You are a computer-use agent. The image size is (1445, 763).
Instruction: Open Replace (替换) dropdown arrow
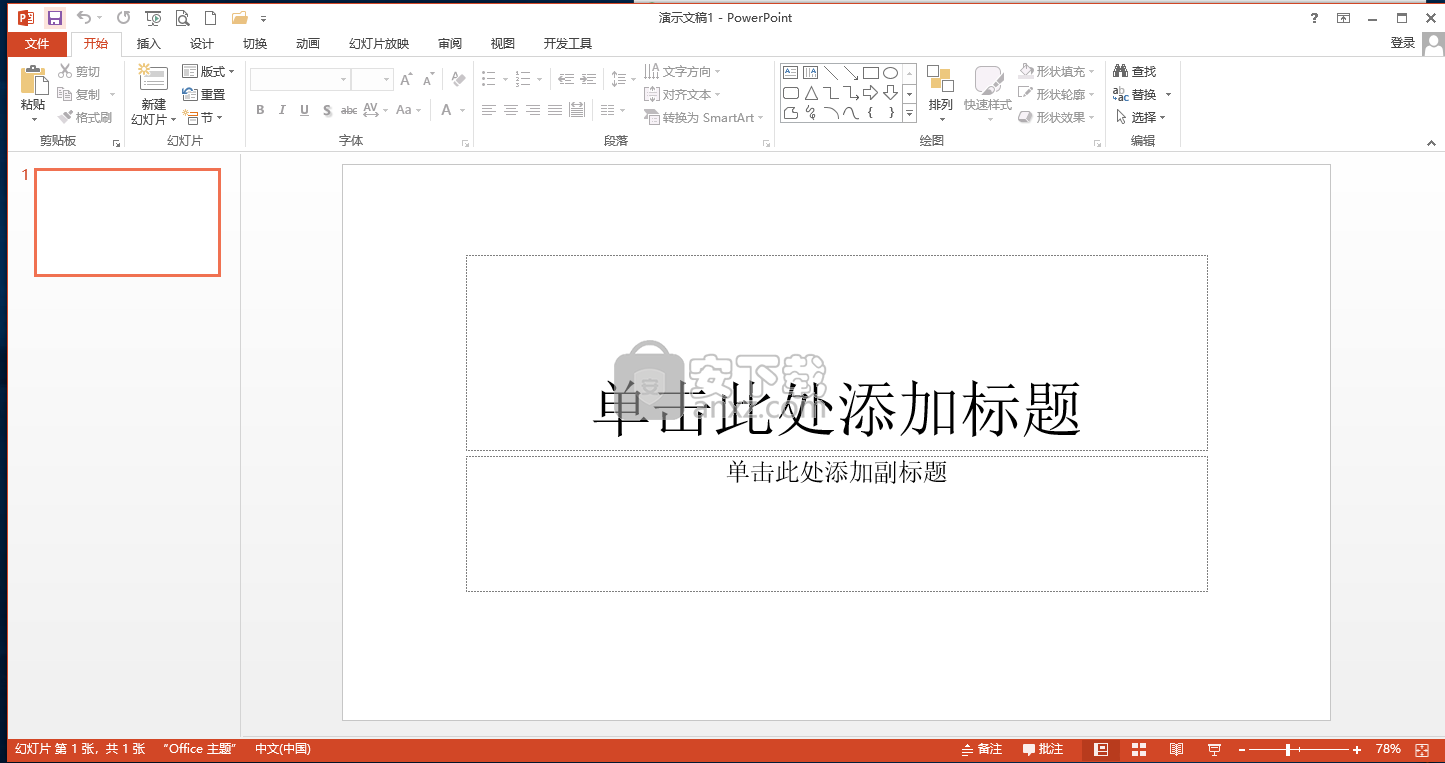click(1168, 95)
